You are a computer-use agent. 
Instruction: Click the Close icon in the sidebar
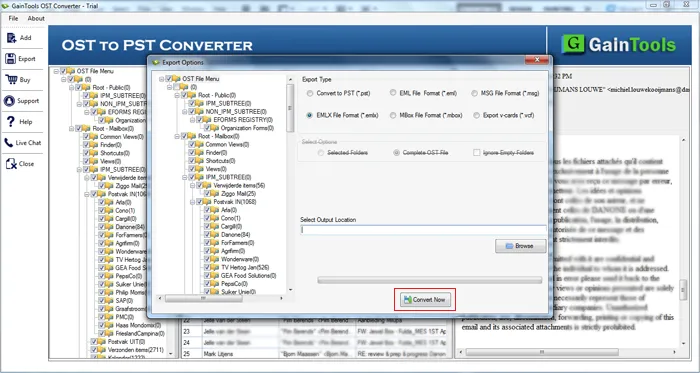coord(11,164)
